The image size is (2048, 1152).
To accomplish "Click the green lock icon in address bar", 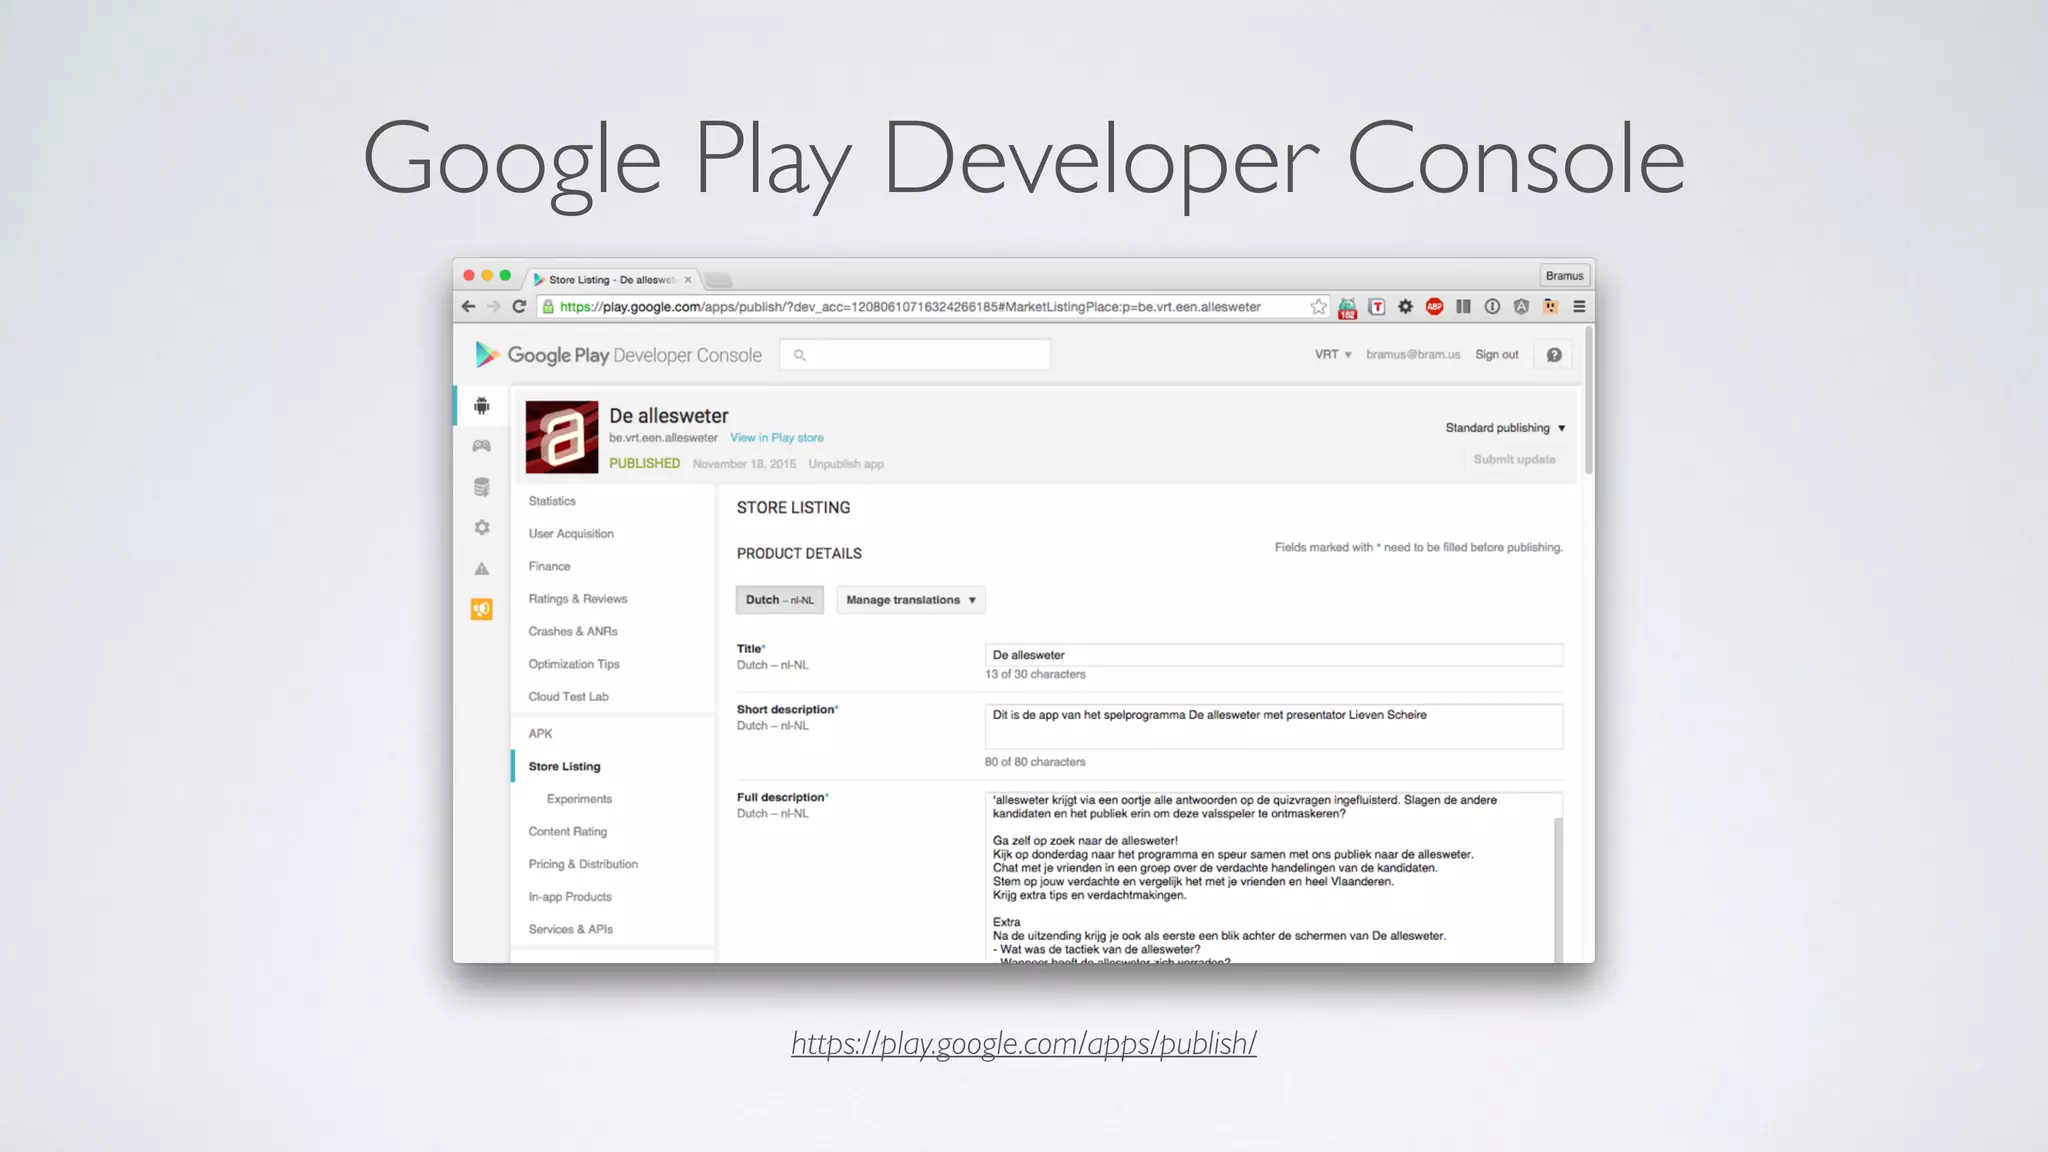I will click(548, 307).
